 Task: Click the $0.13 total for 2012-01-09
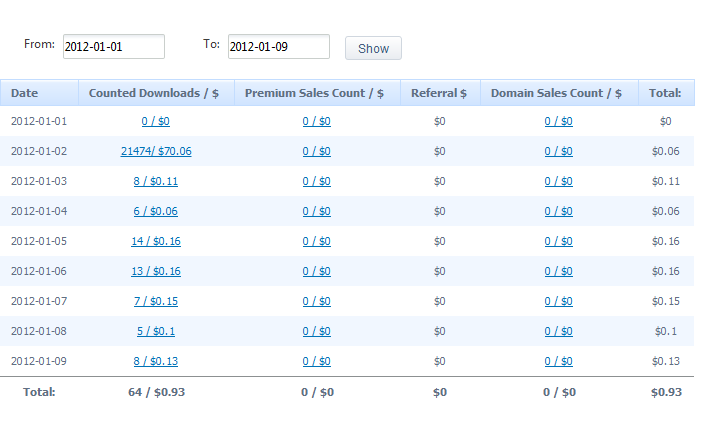pyautogui.click(x=666, y=361)
